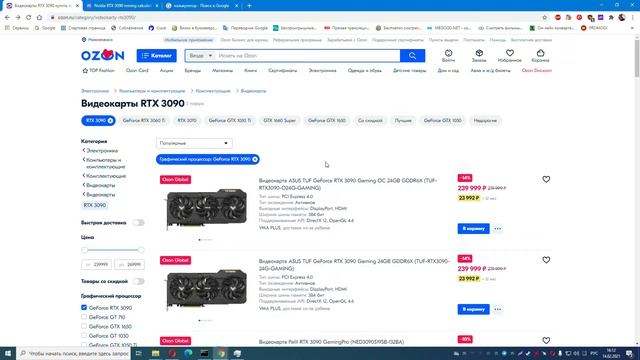Open Ozon Card menu item

137,71
